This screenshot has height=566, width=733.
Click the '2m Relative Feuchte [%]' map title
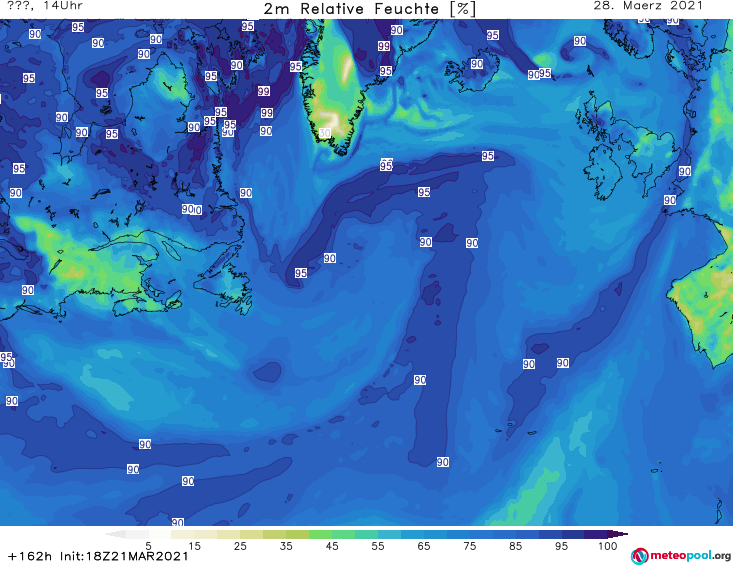click(369, 9)
